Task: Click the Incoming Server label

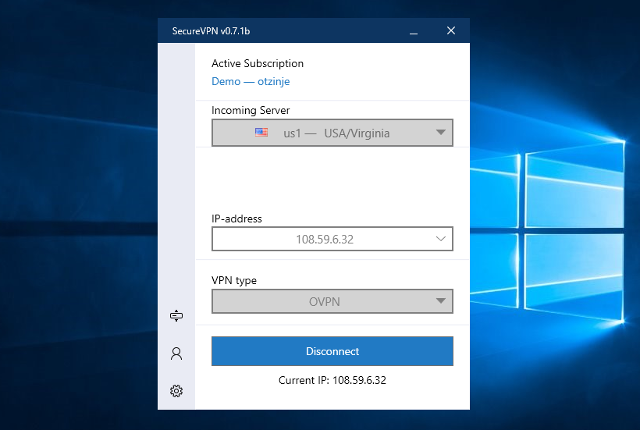Action: (x=251, y=110)
